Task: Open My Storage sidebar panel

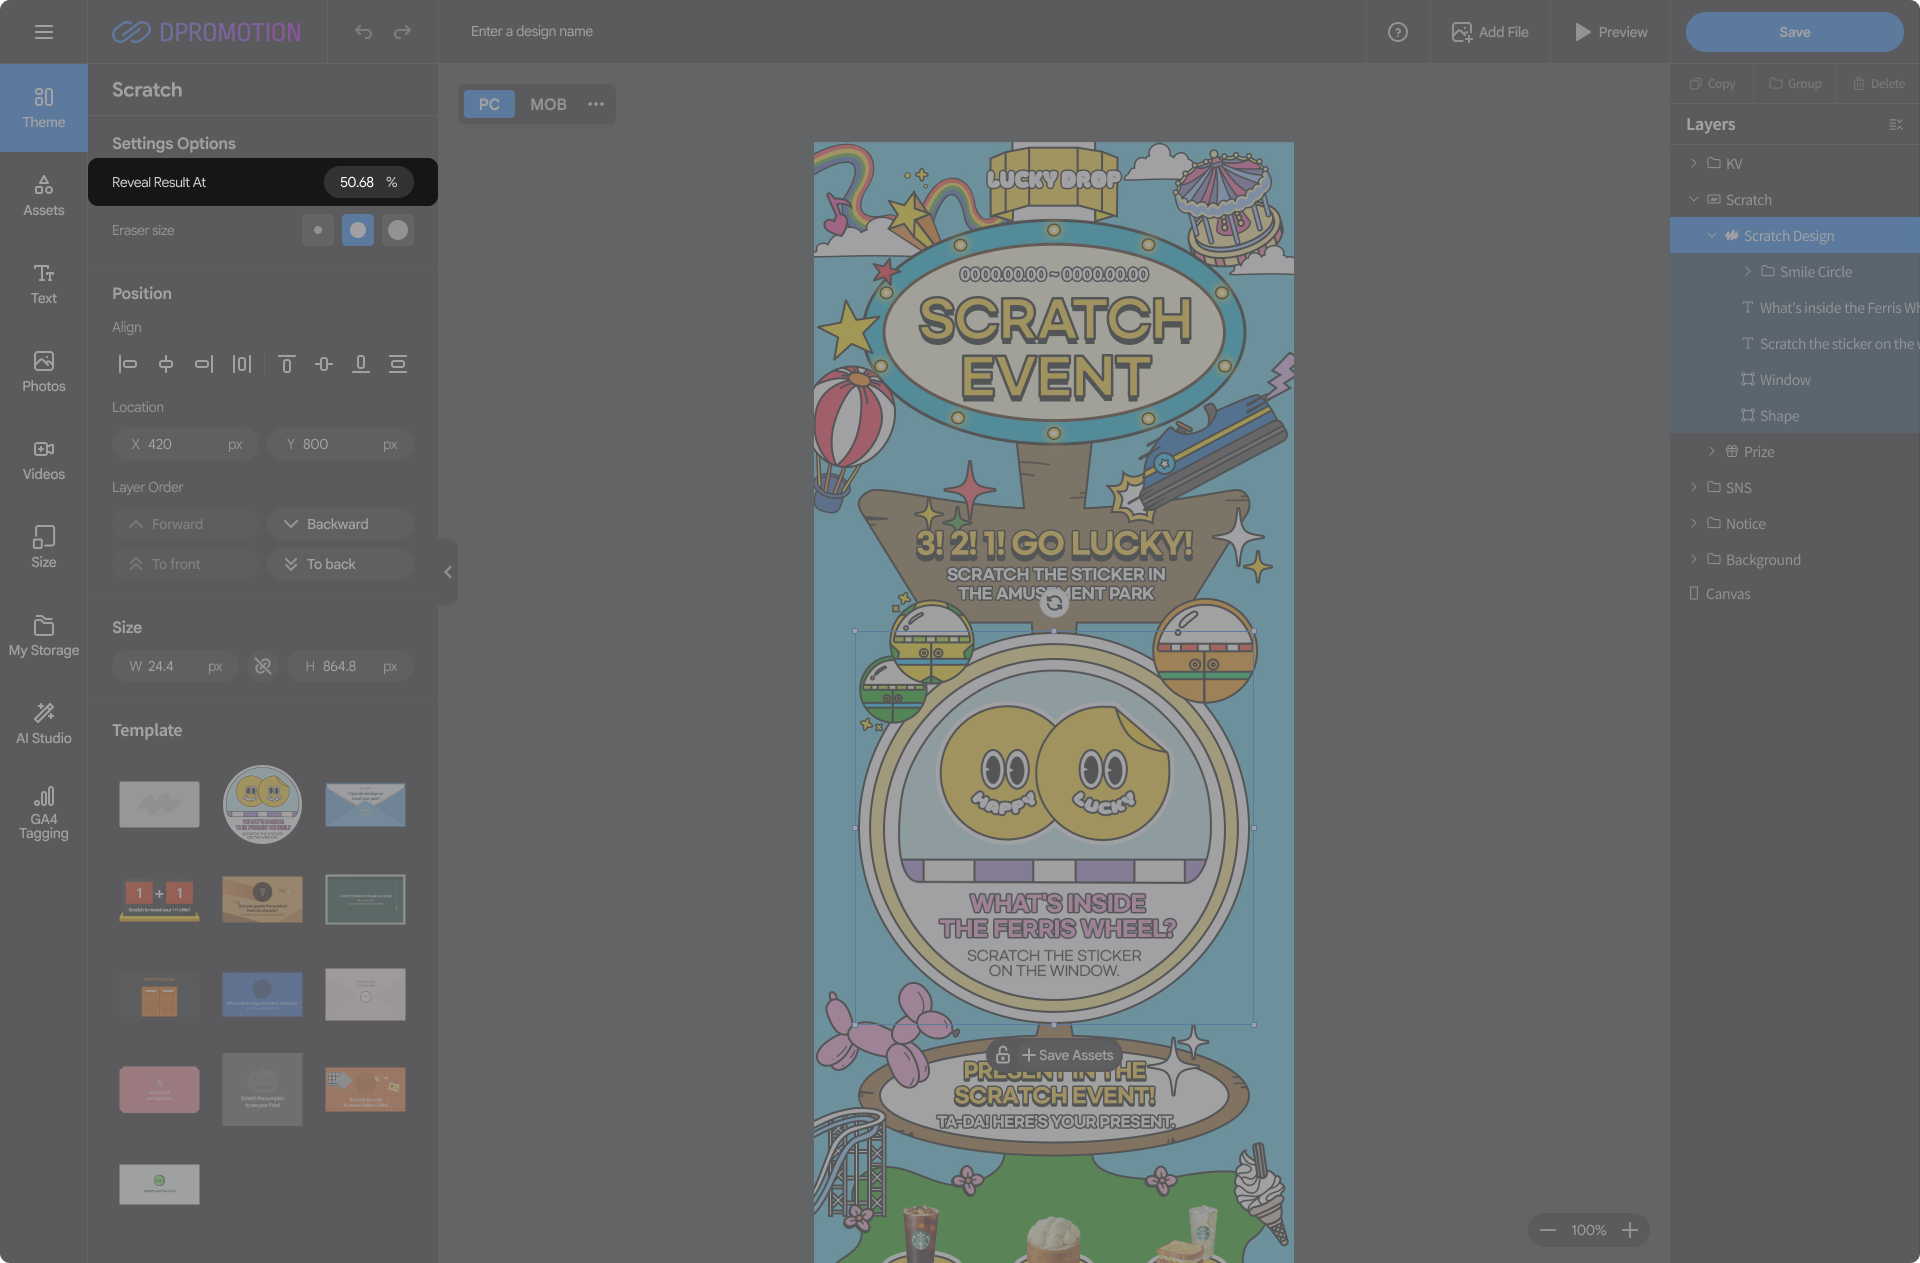Action: click(44, 635)
